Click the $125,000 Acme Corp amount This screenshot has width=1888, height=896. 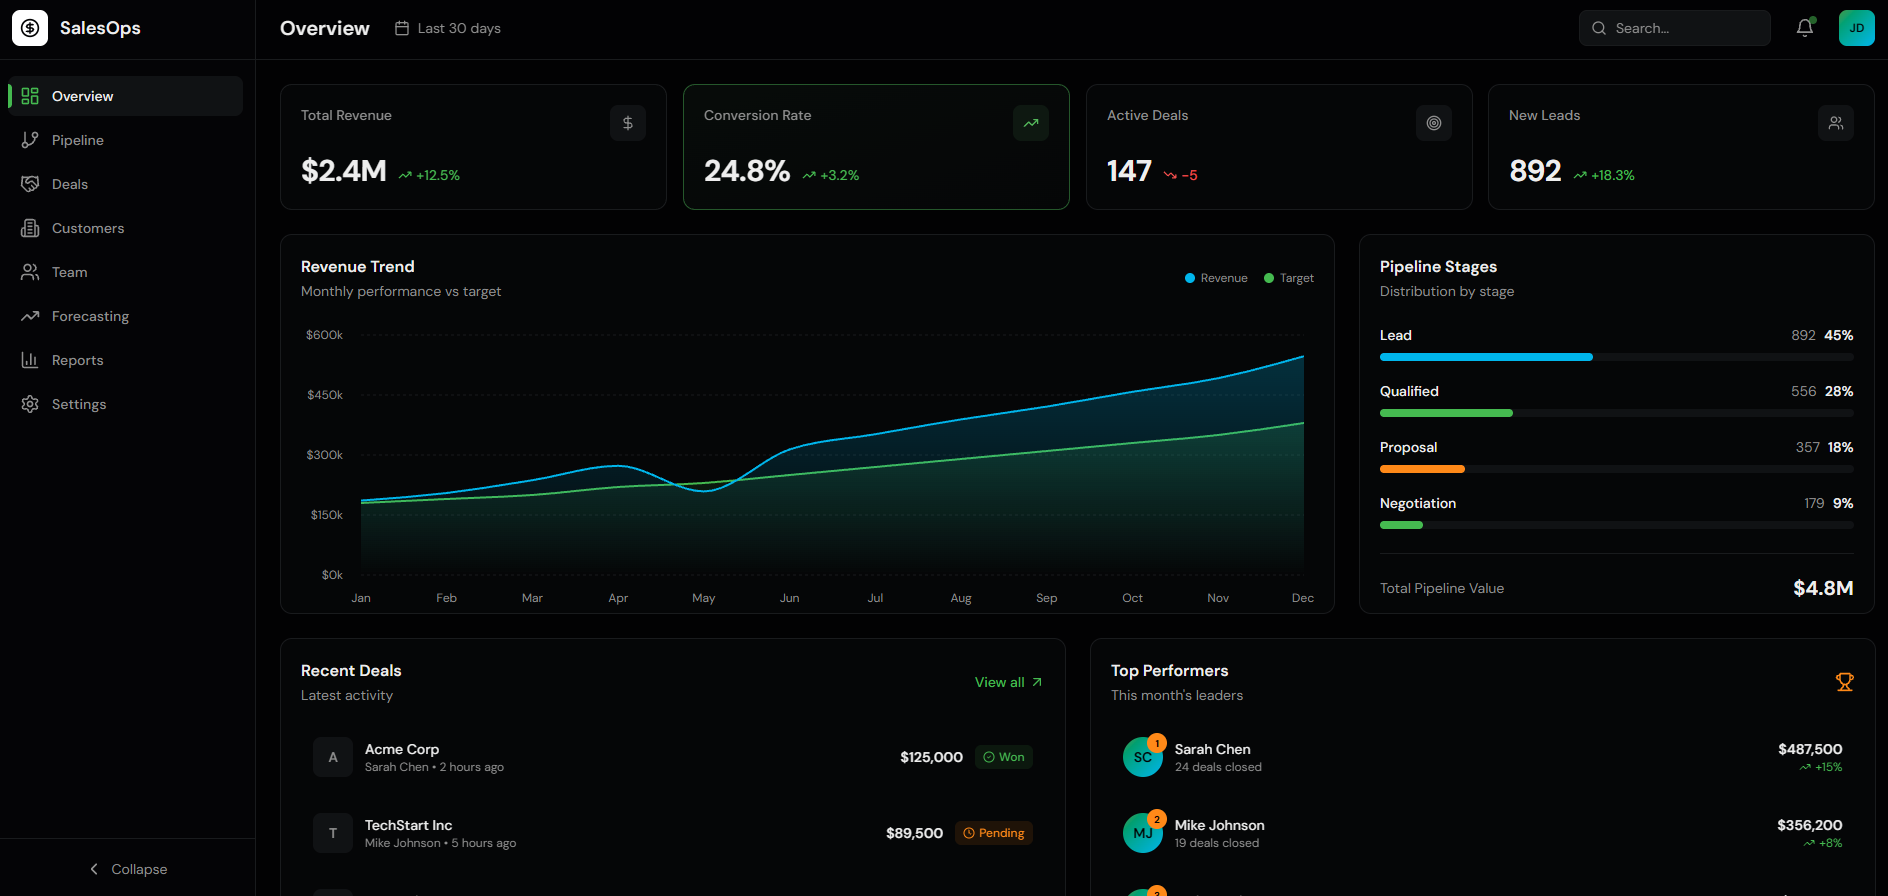931,757
